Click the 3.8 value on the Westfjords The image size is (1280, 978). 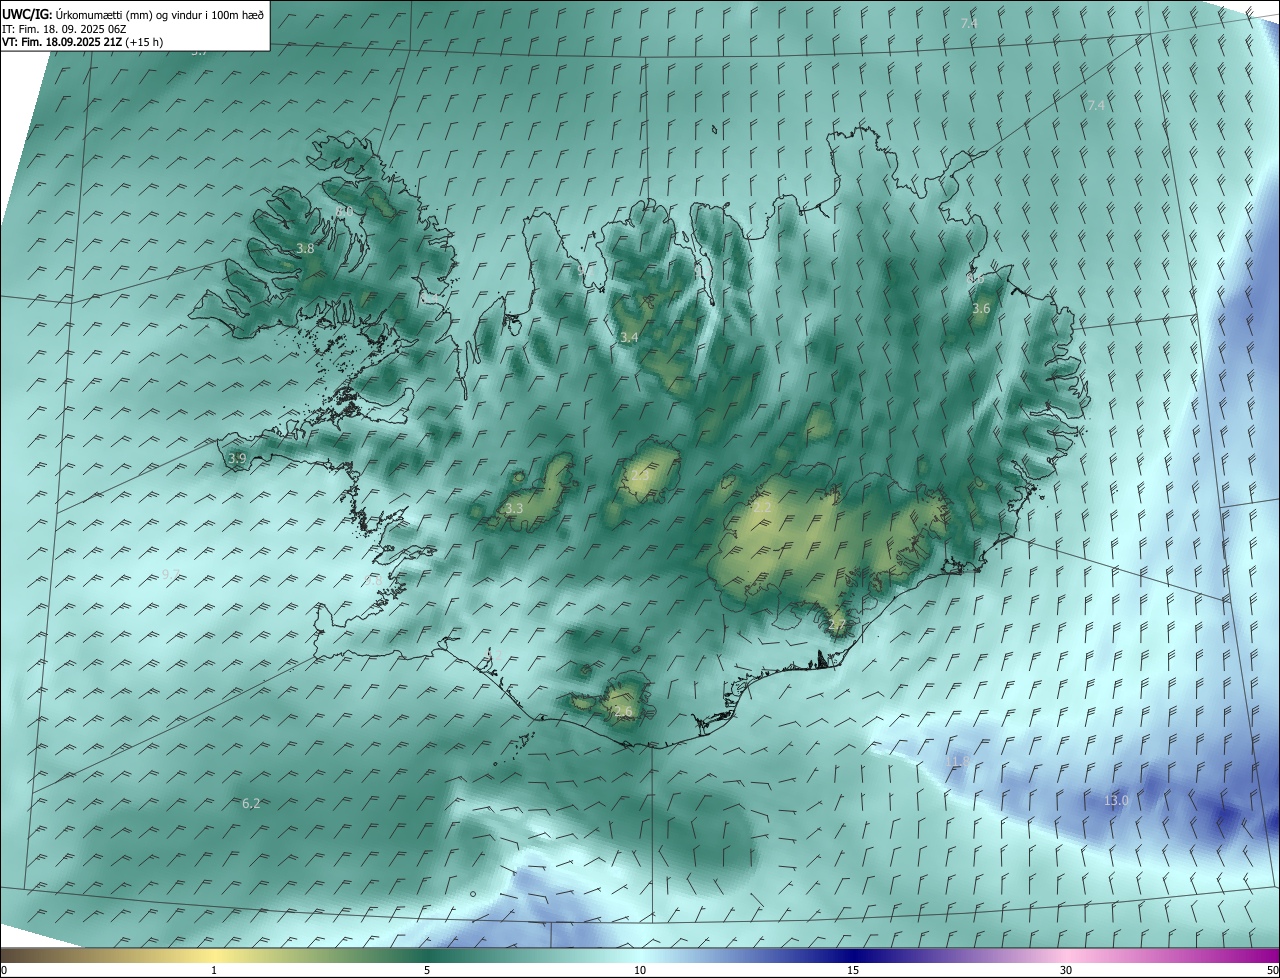tap(306, 249)
